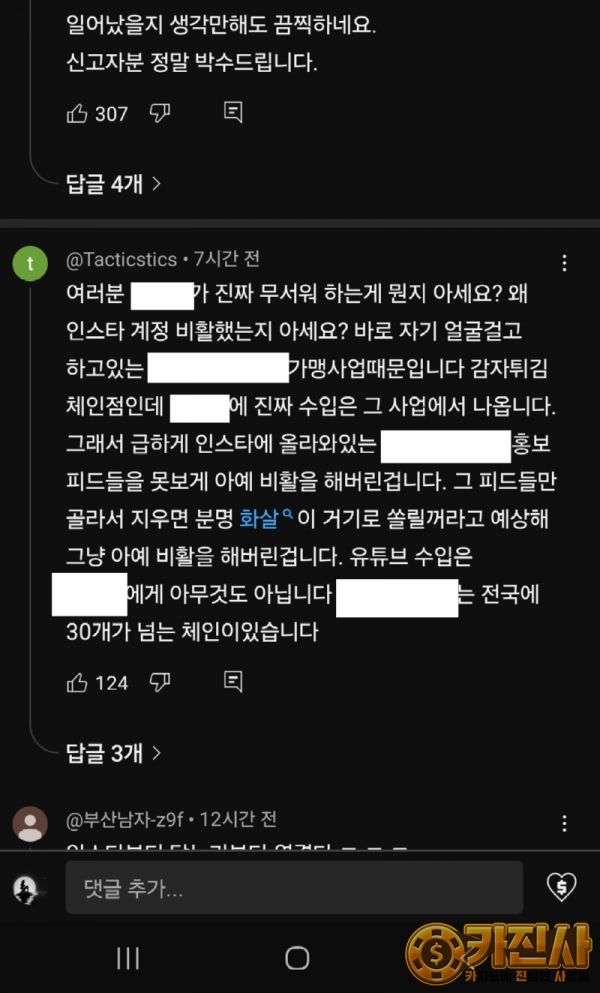Click the green t avatar of Tacticstics

[30, 263]
